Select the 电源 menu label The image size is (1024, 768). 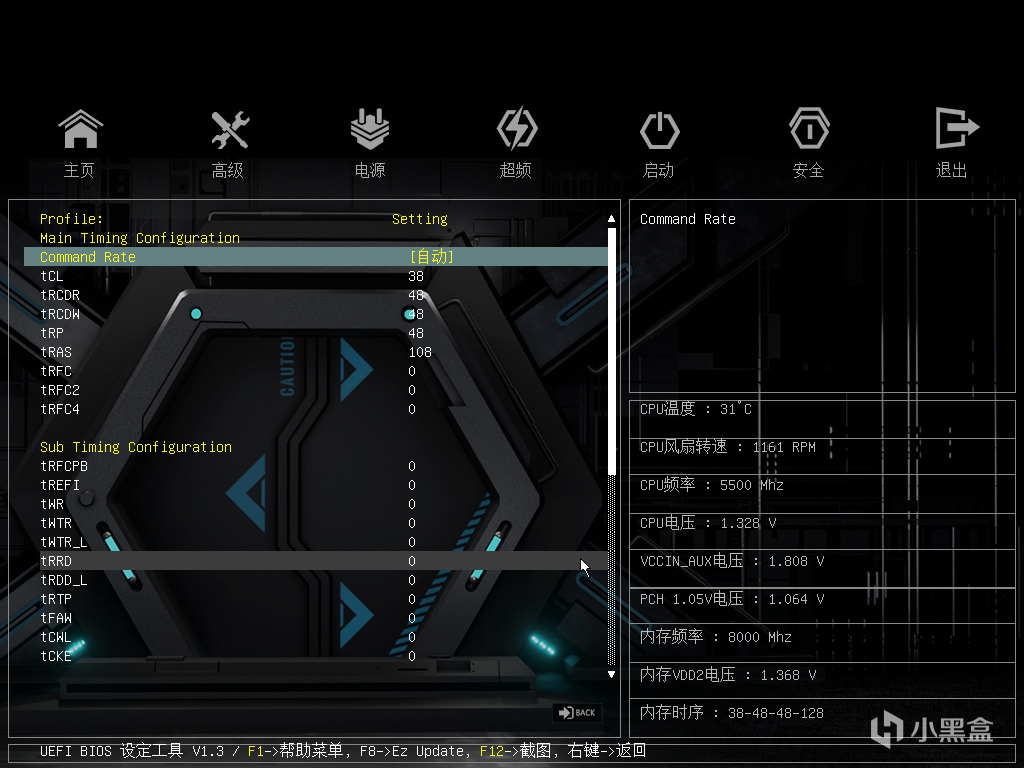(370, 170)
